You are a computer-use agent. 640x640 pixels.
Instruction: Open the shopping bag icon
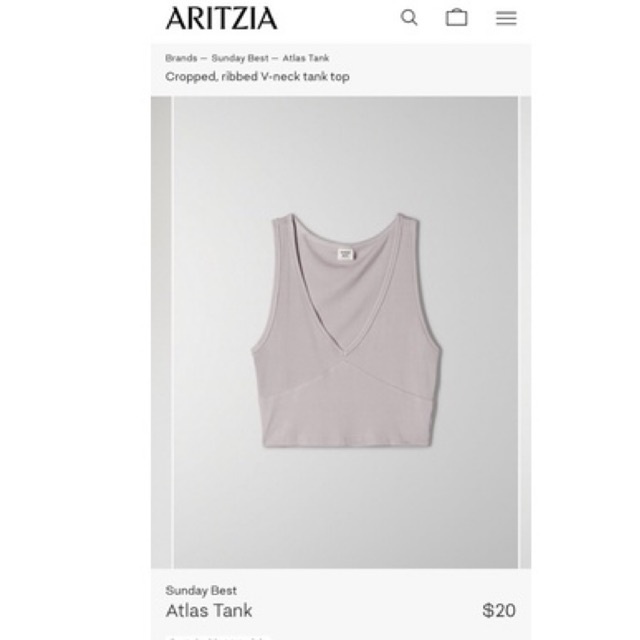[456, 18]
